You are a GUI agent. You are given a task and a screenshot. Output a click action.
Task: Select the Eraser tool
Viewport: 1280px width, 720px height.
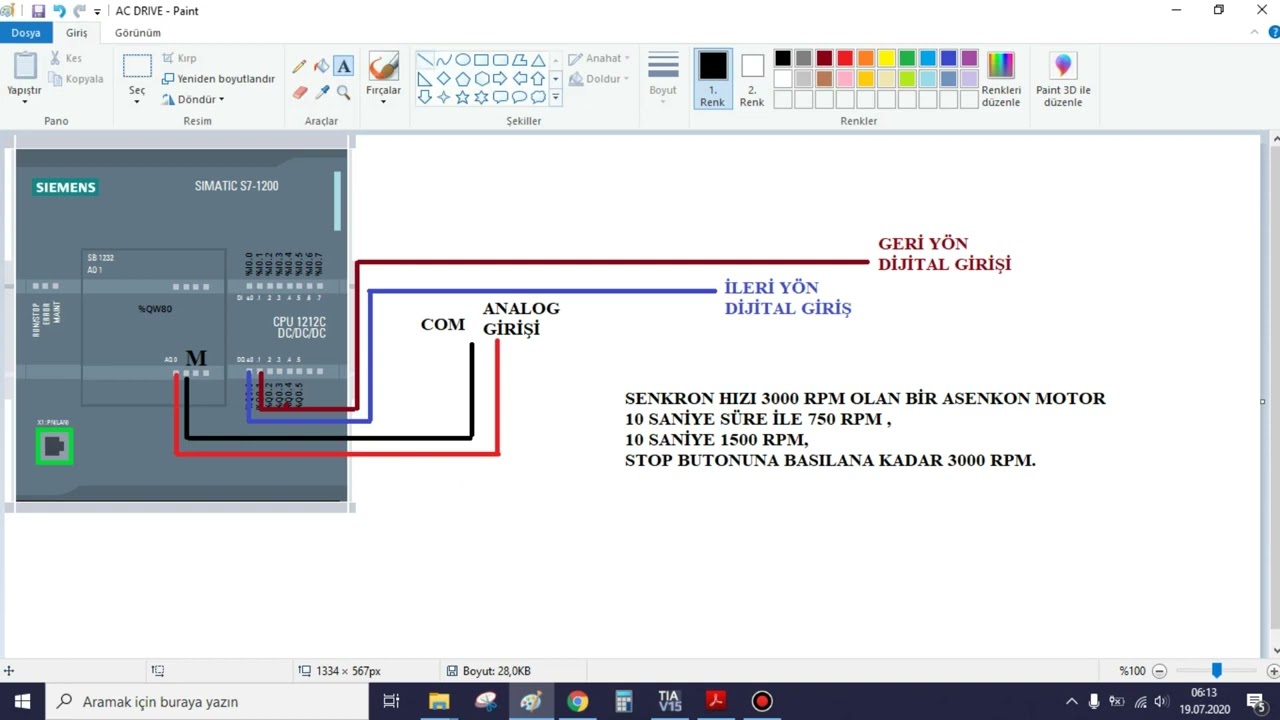tap(299, 92)
